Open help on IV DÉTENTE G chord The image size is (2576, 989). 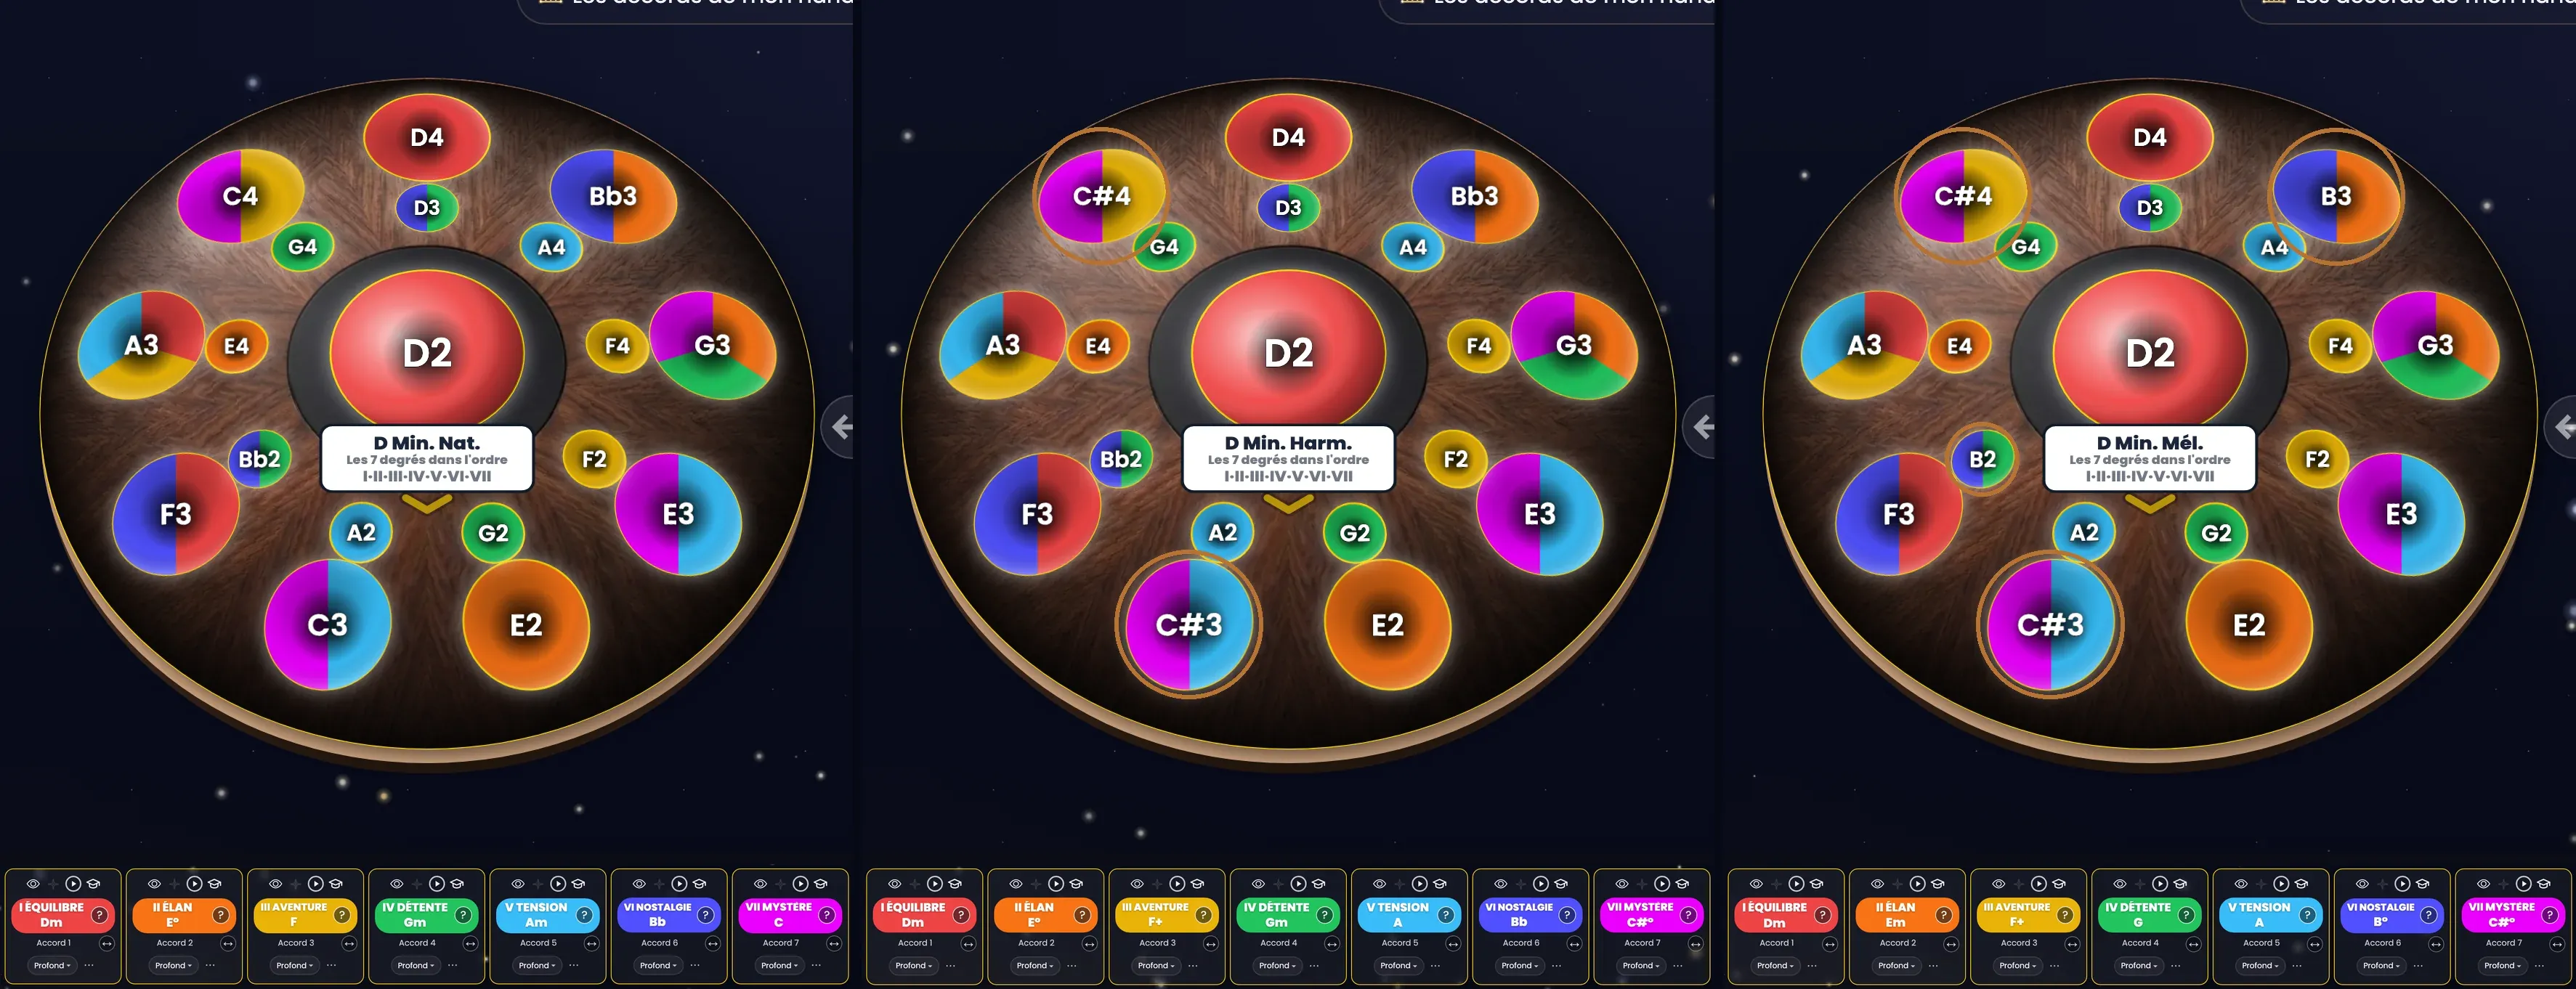click(2186, 914)
